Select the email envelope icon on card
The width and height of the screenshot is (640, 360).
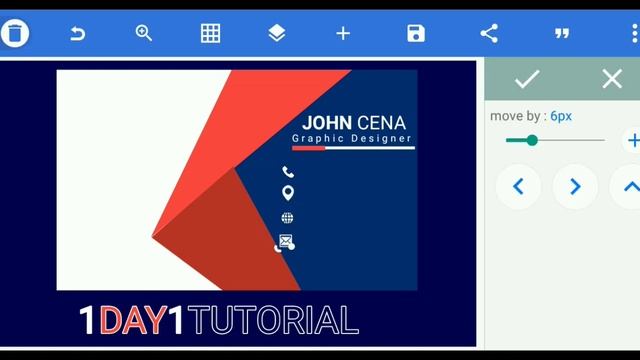286,241
